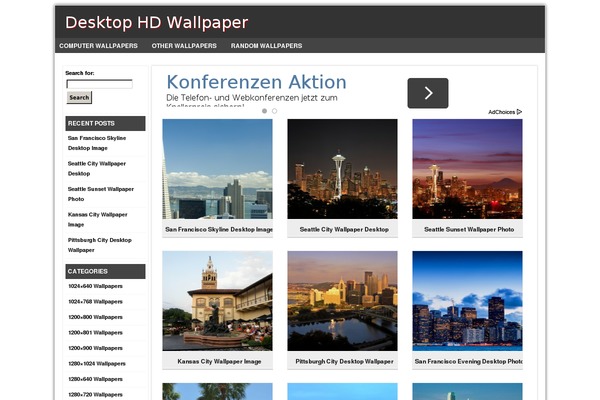Open the San Francisco Evening thumbnail image
600x400 pixels.
pyautogui.click(x=467, y=301)
